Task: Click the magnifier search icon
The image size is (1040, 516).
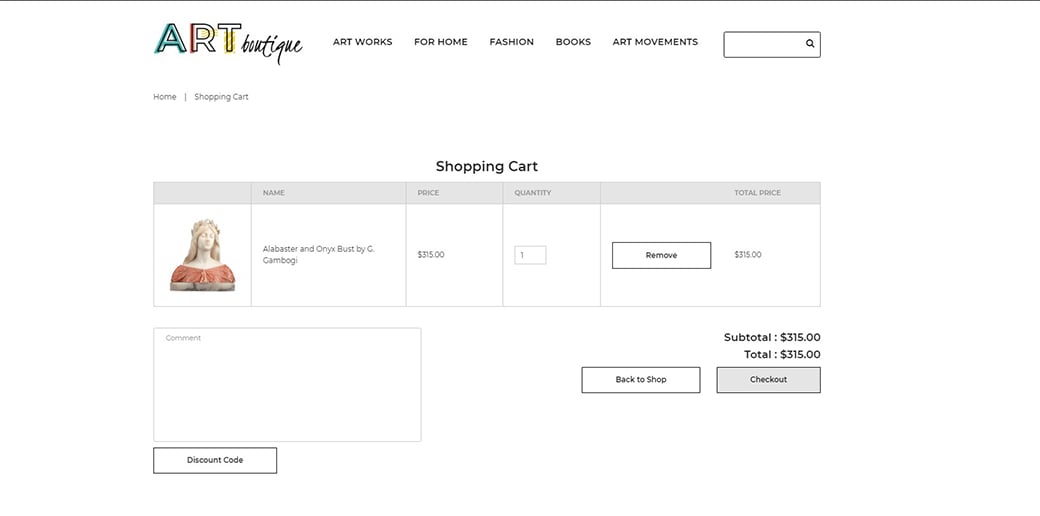Action: 810,44
